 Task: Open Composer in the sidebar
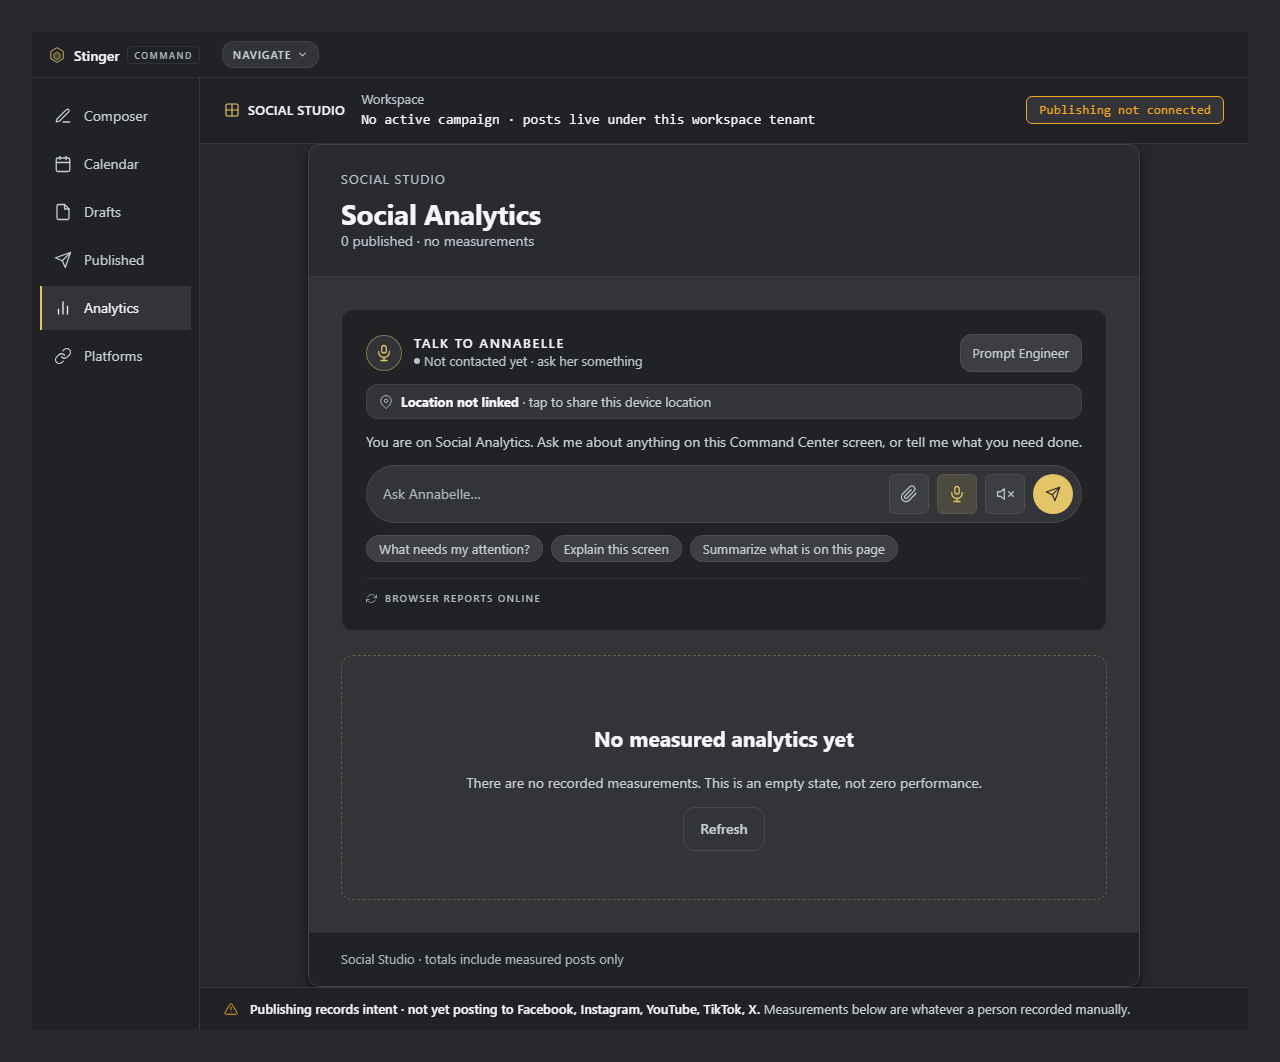115,116
